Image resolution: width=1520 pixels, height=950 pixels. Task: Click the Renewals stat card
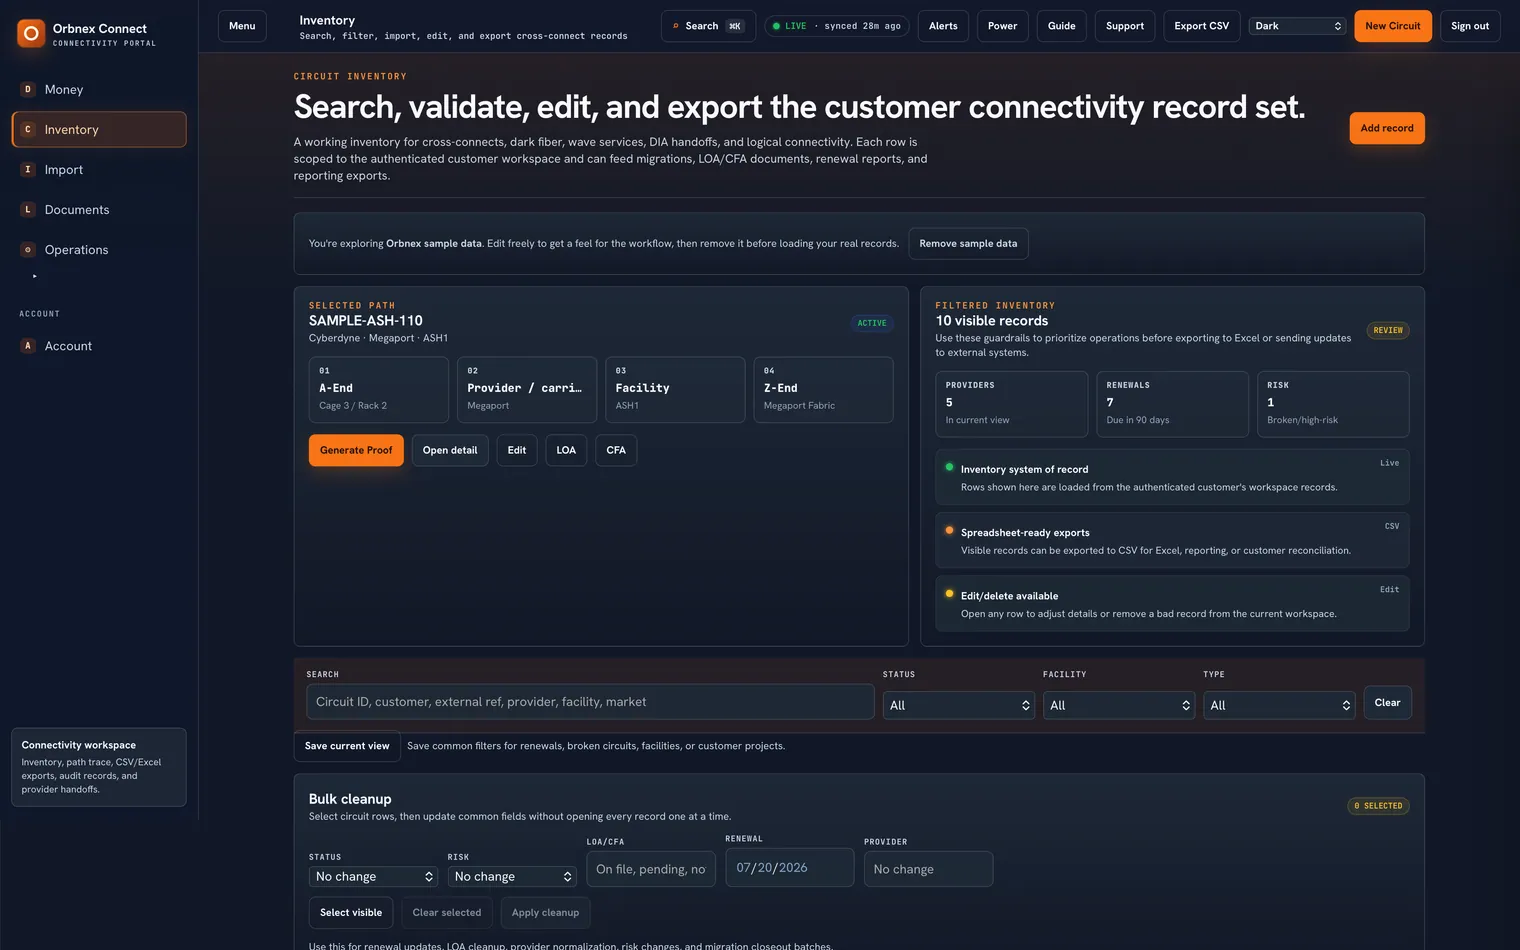tap(1172, 404)
